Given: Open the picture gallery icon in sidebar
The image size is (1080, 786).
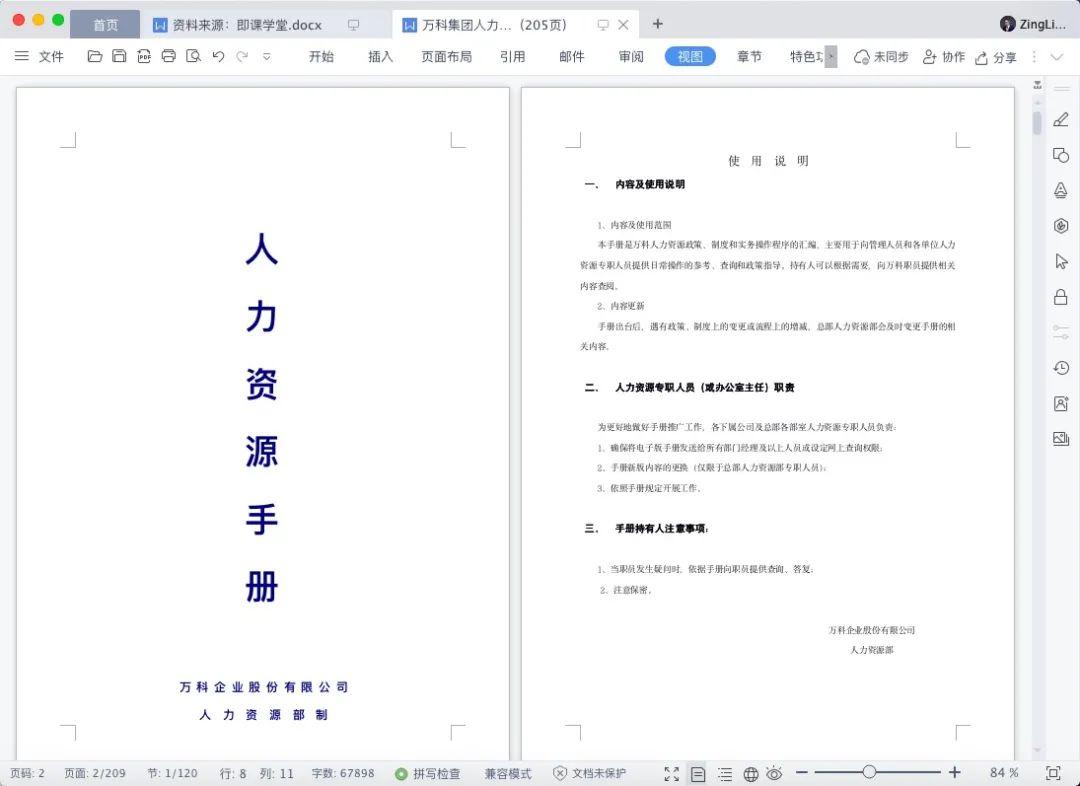Looking at the screenshot, I should (1061, 439).
